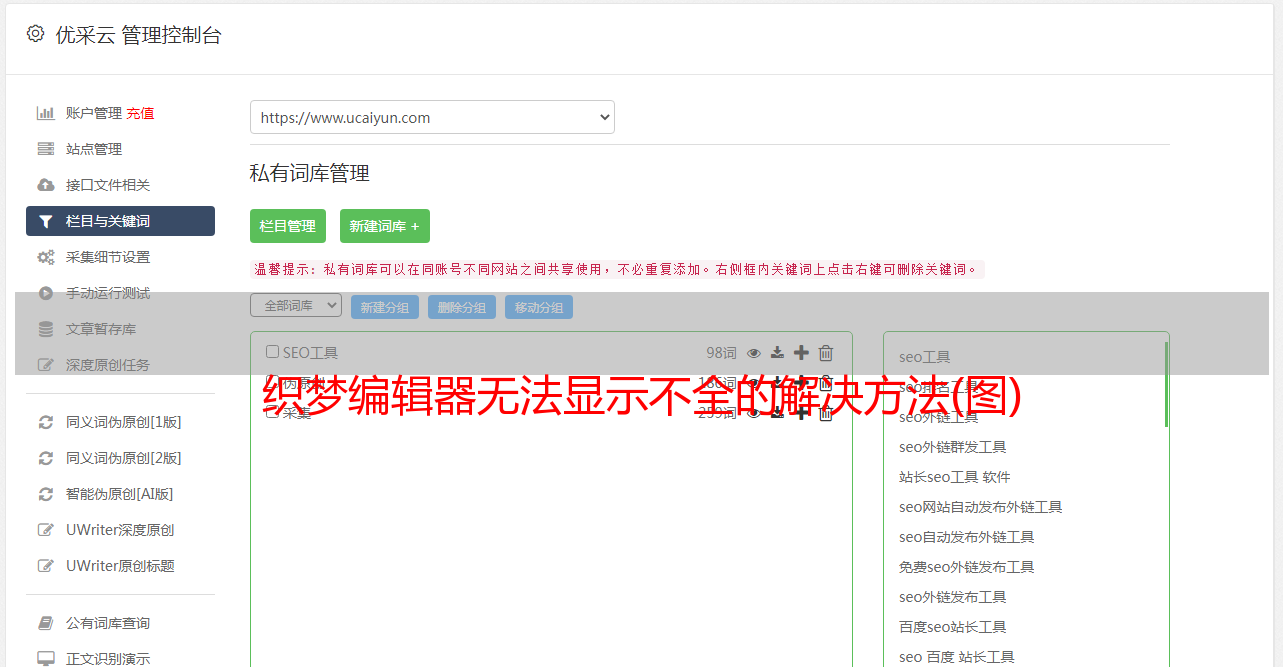Click the green keyword list scrollbar
The width and height of the screenshot is (1283, 667).
click(x=1166, y=384)
